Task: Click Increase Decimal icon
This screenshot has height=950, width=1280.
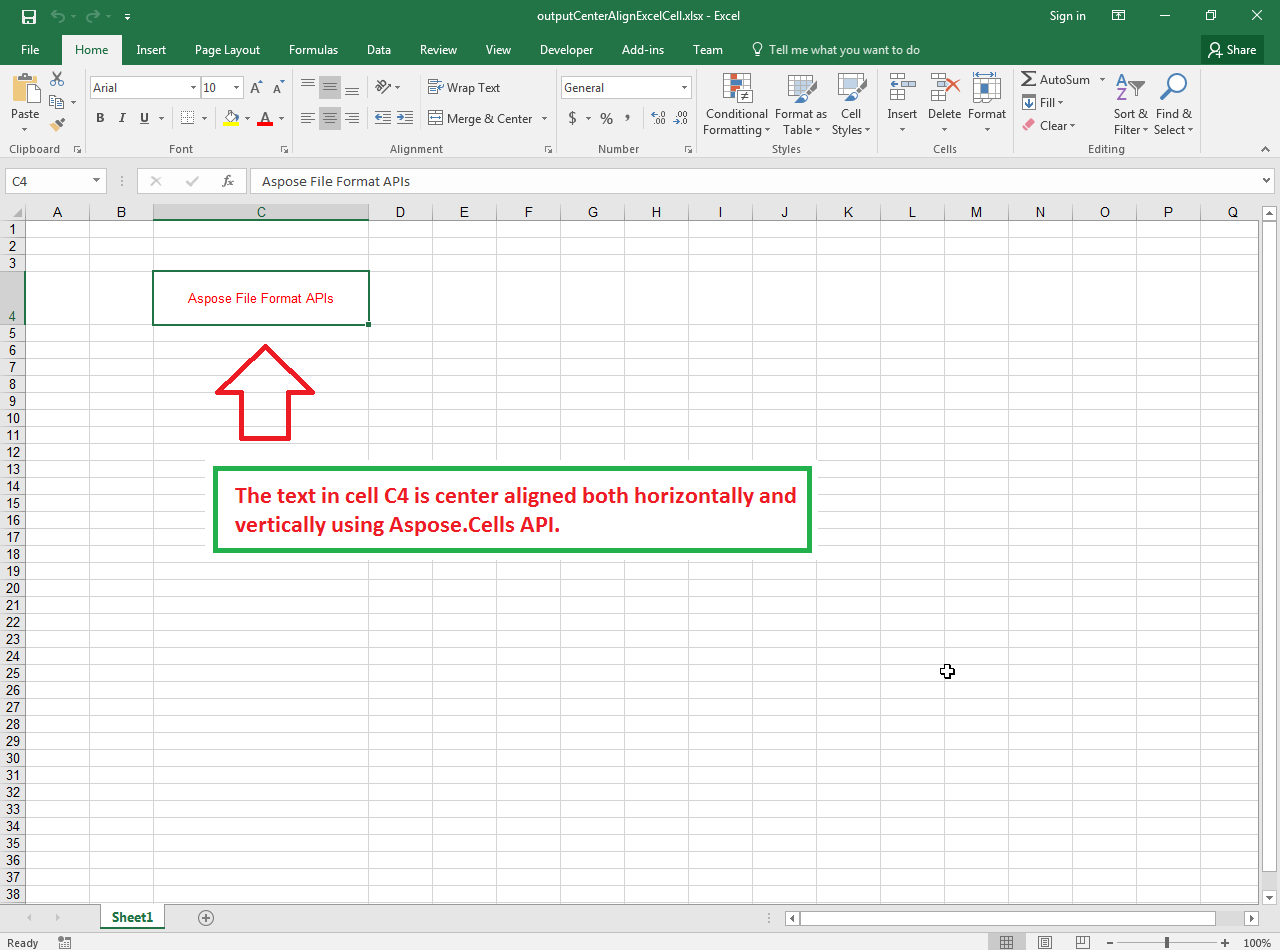Action: click(x=658, y=118)
